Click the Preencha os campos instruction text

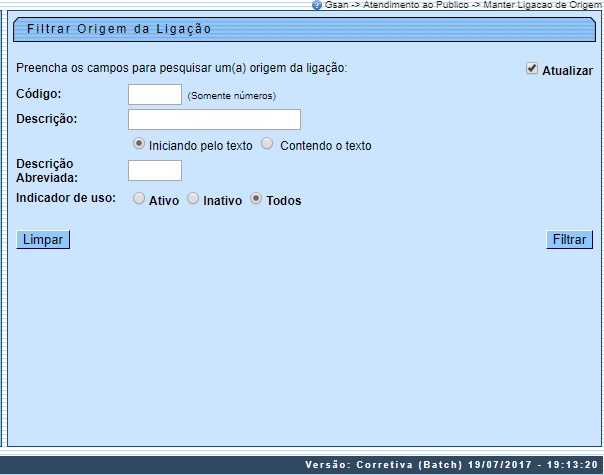[181, 68]
